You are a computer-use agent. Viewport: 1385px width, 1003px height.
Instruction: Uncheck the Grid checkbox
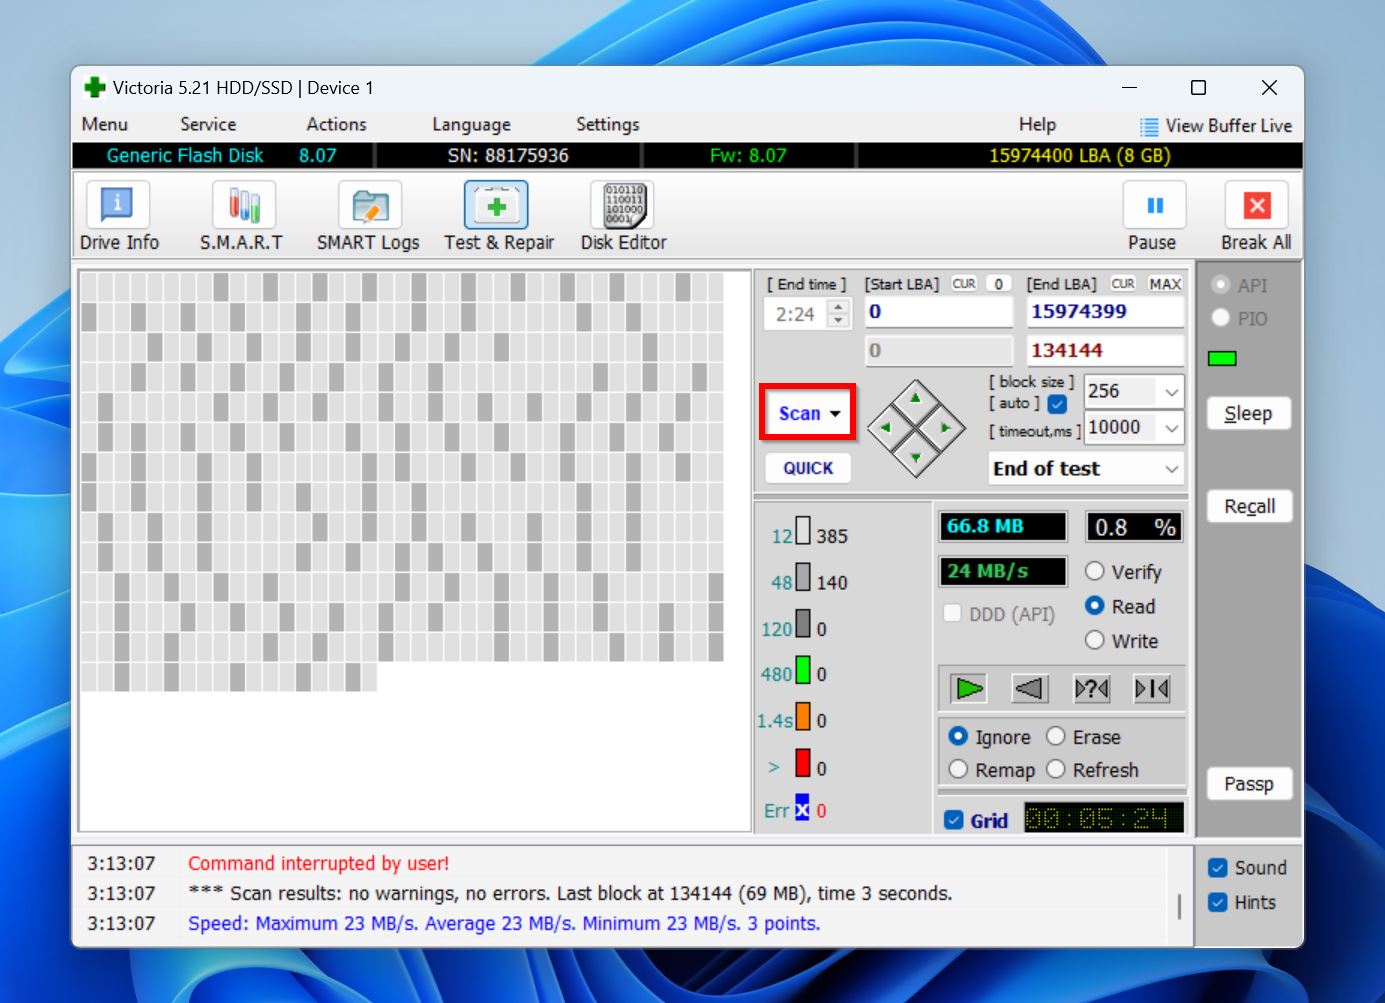pyautogui.click(x=954, y=820)
